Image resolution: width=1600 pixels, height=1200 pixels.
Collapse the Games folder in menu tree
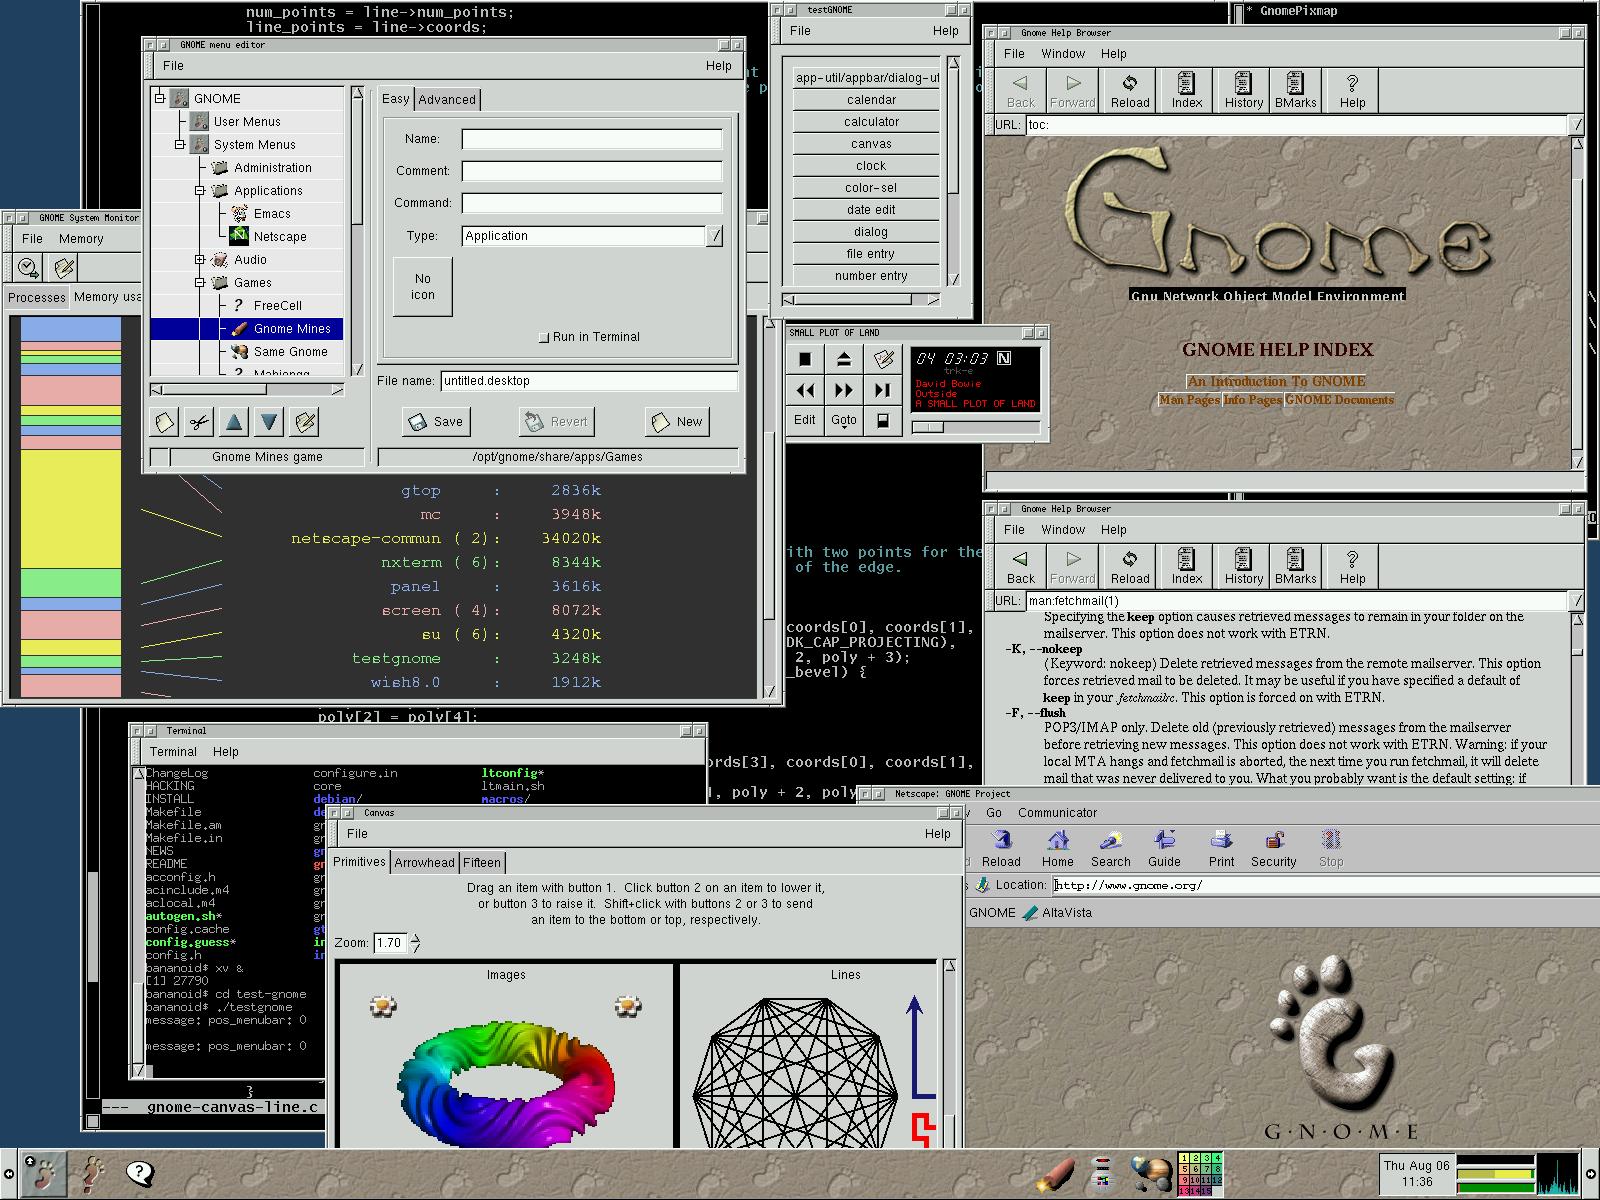[200, 282]
